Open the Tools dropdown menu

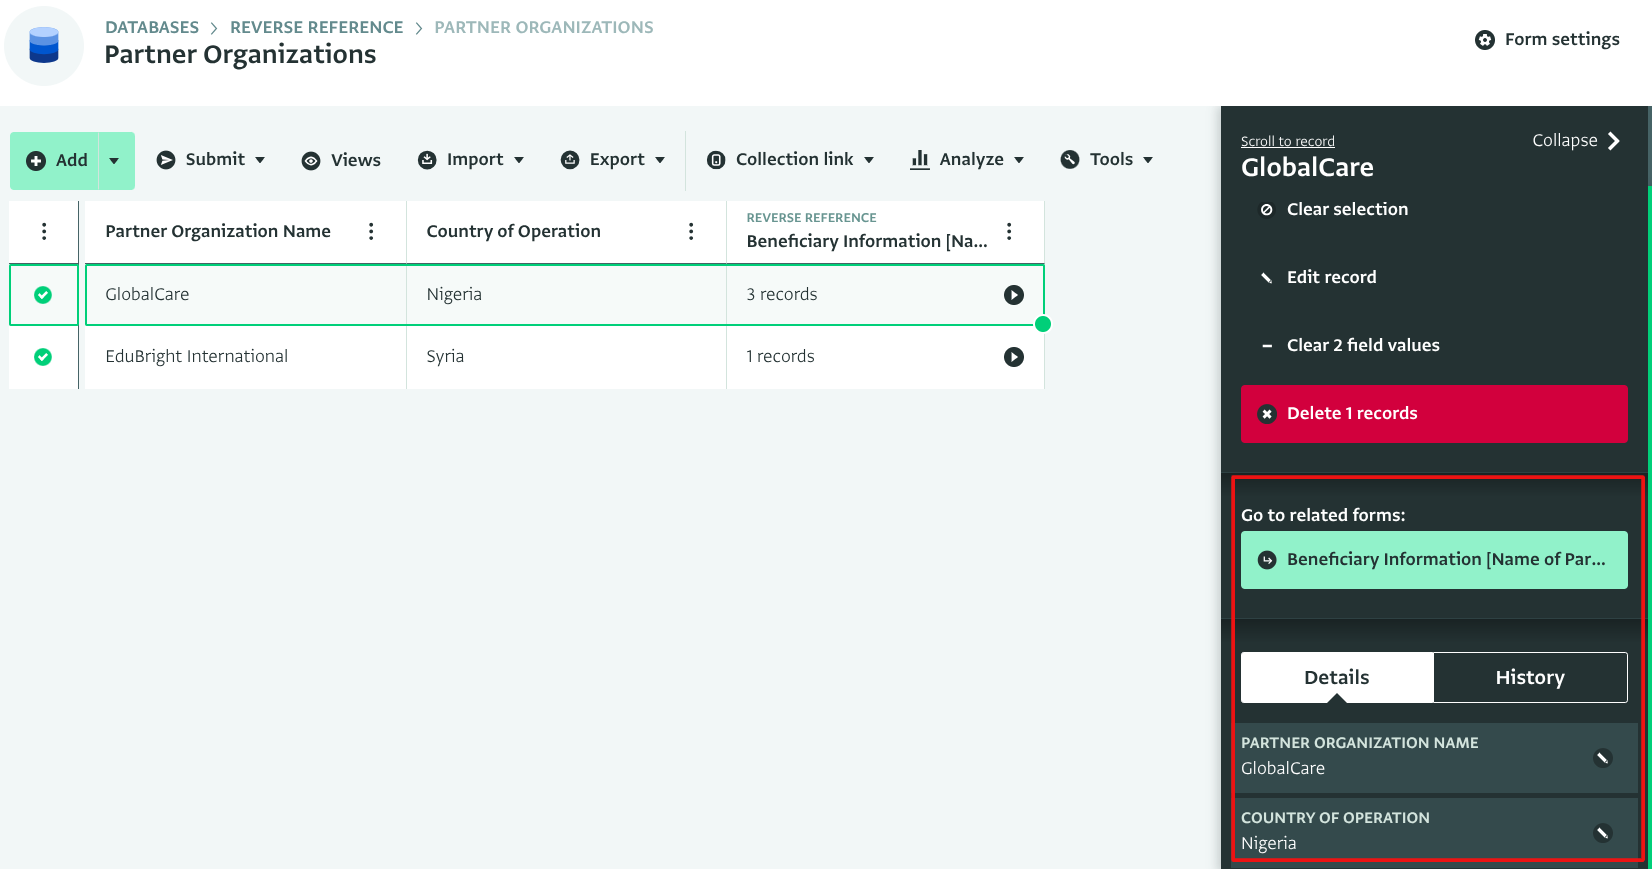[1107, 160]
